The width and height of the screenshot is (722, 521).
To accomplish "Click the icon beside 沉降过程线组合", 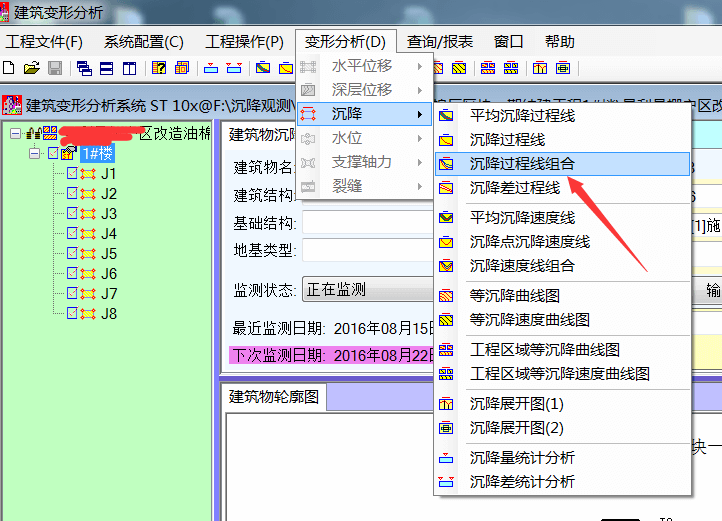I will click(x=446, y=164).
